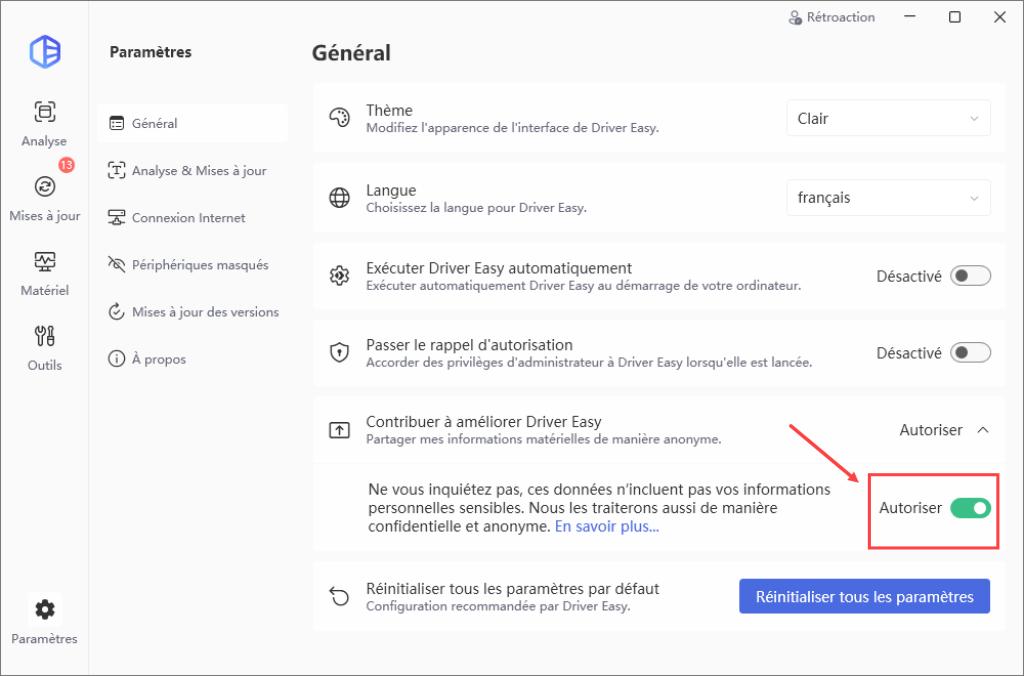1024x676 pixels.
Task: Select the Général settings tab
Action: click(x=193, y=123)
